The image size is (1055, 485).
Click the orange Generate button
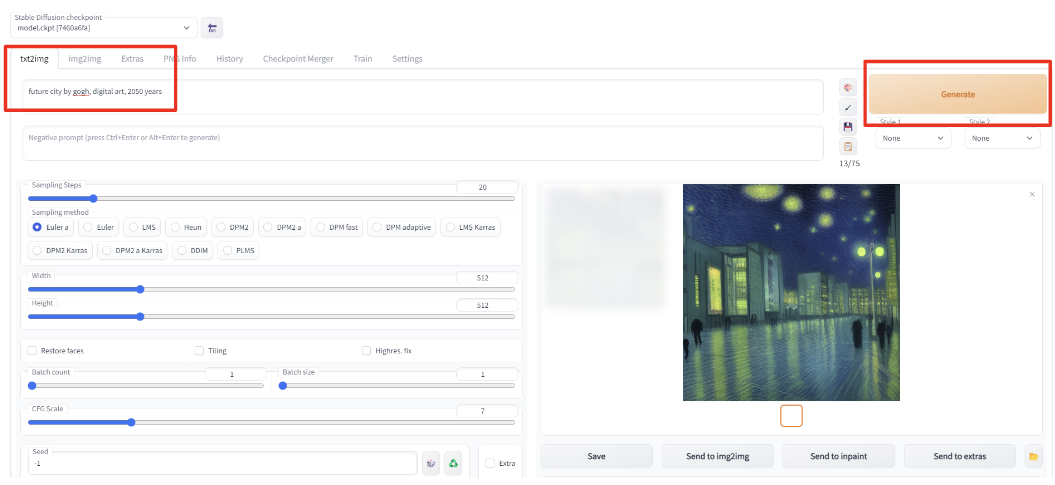click(x=957, y=94)
